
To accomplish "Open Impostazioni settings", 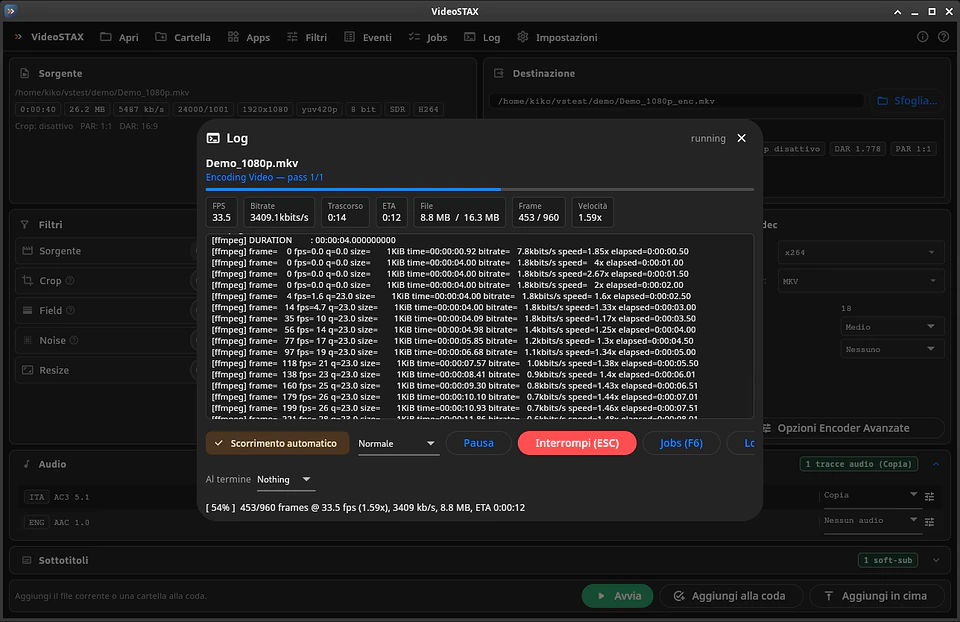I will pos(557,37).
